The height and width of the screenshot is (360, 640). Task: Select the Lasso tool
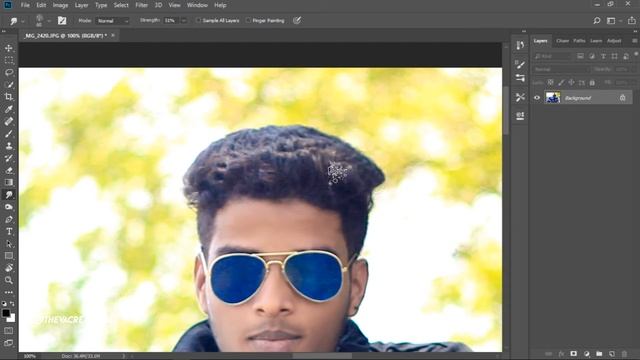point(9,73)
